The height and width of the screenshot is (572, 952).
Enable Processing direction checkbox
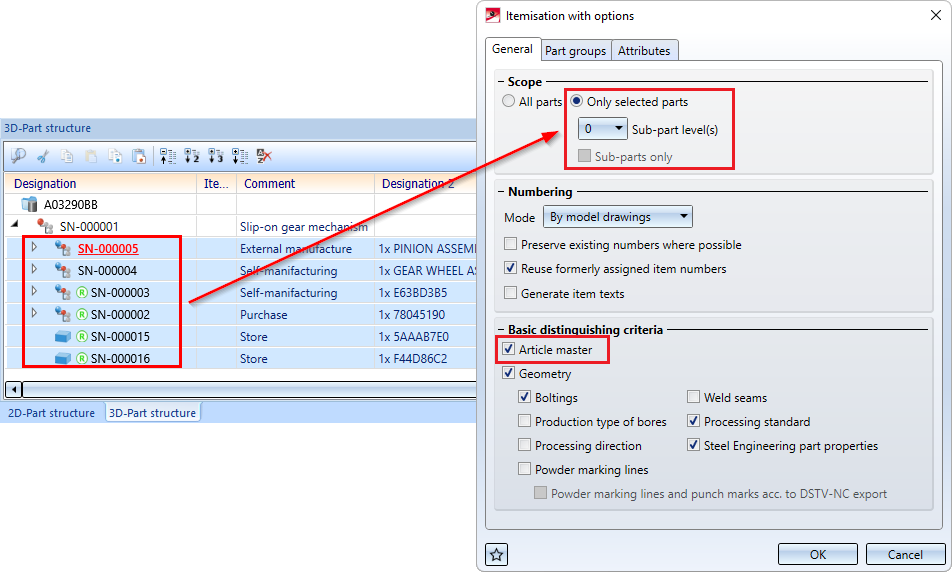pos(525,445)
